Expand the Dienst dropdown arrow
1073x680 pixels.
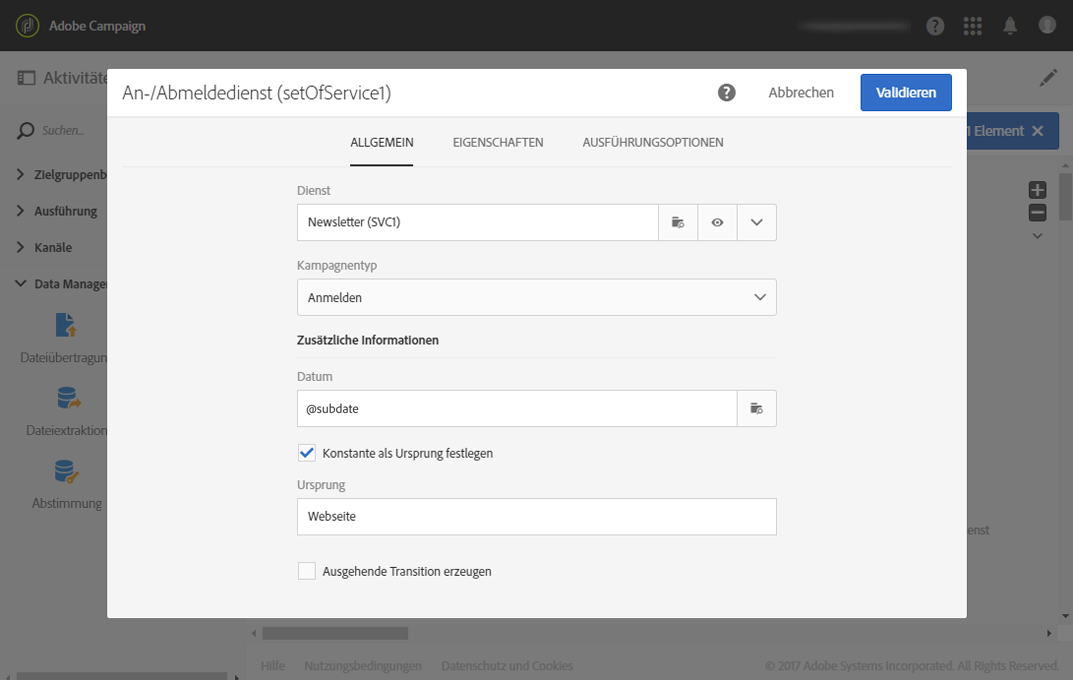coord(757,222)
